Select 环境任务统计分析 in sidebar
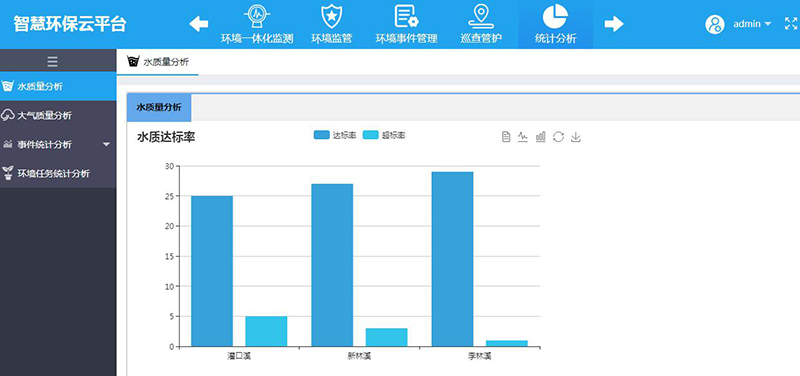Screen dimensions: 800x376 click(x=58, y=173)
